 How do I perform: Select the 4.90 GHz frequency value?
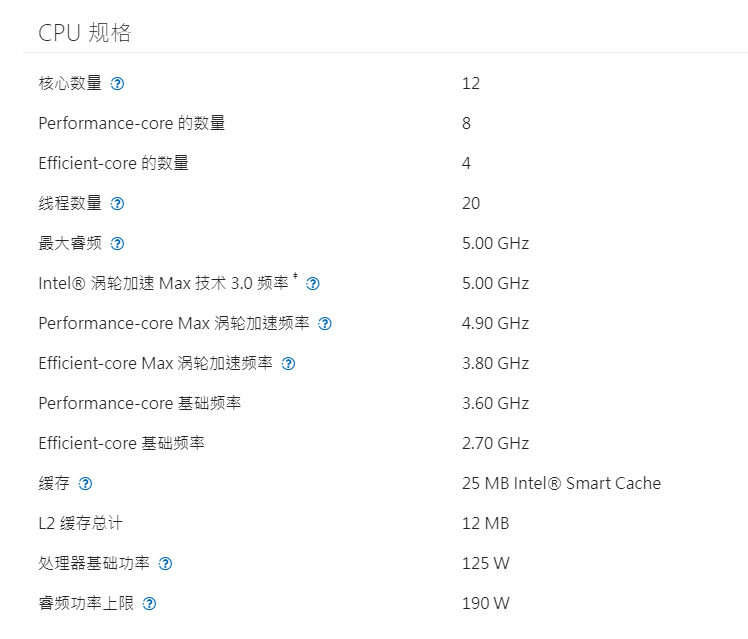click(495, 324)
